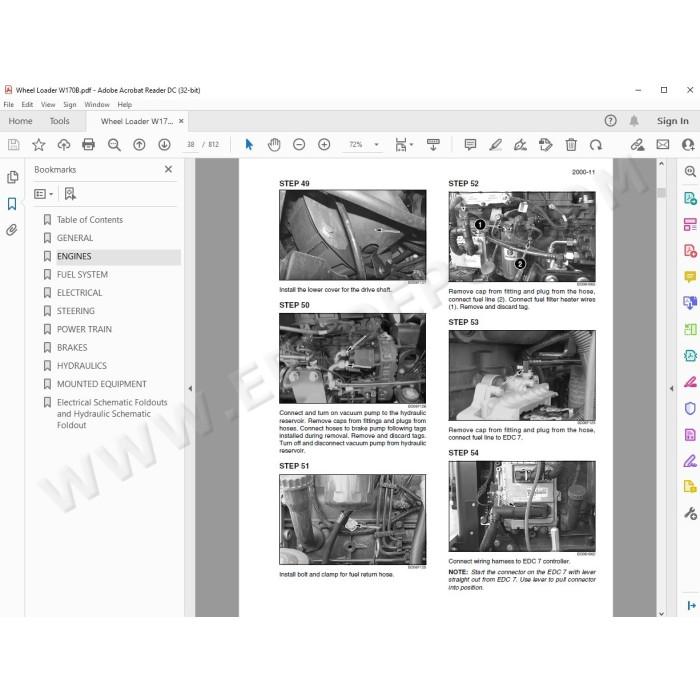Click scrollbar down arrow of document
The height and width of the screenshot is (700, 700).
click(x=662, y=613)
